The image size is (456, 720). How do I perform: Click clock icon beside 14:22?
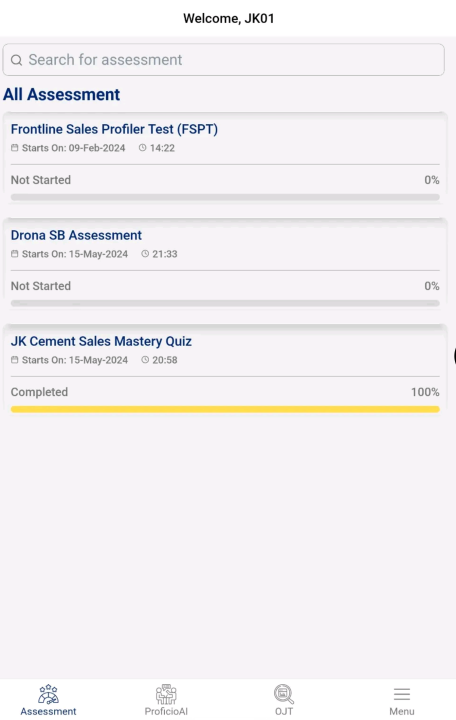click(142, 148)
